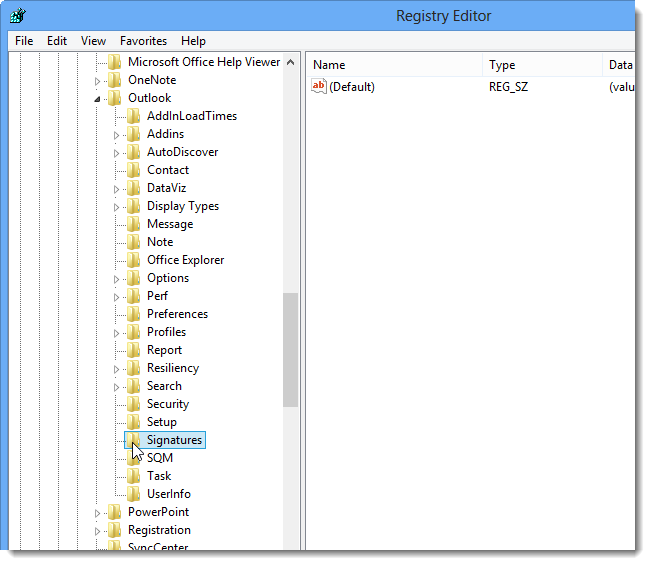This screenshot has height=565, width=650.
Task: Click the AddInLoadTimes folder icon
Action: 133,116
